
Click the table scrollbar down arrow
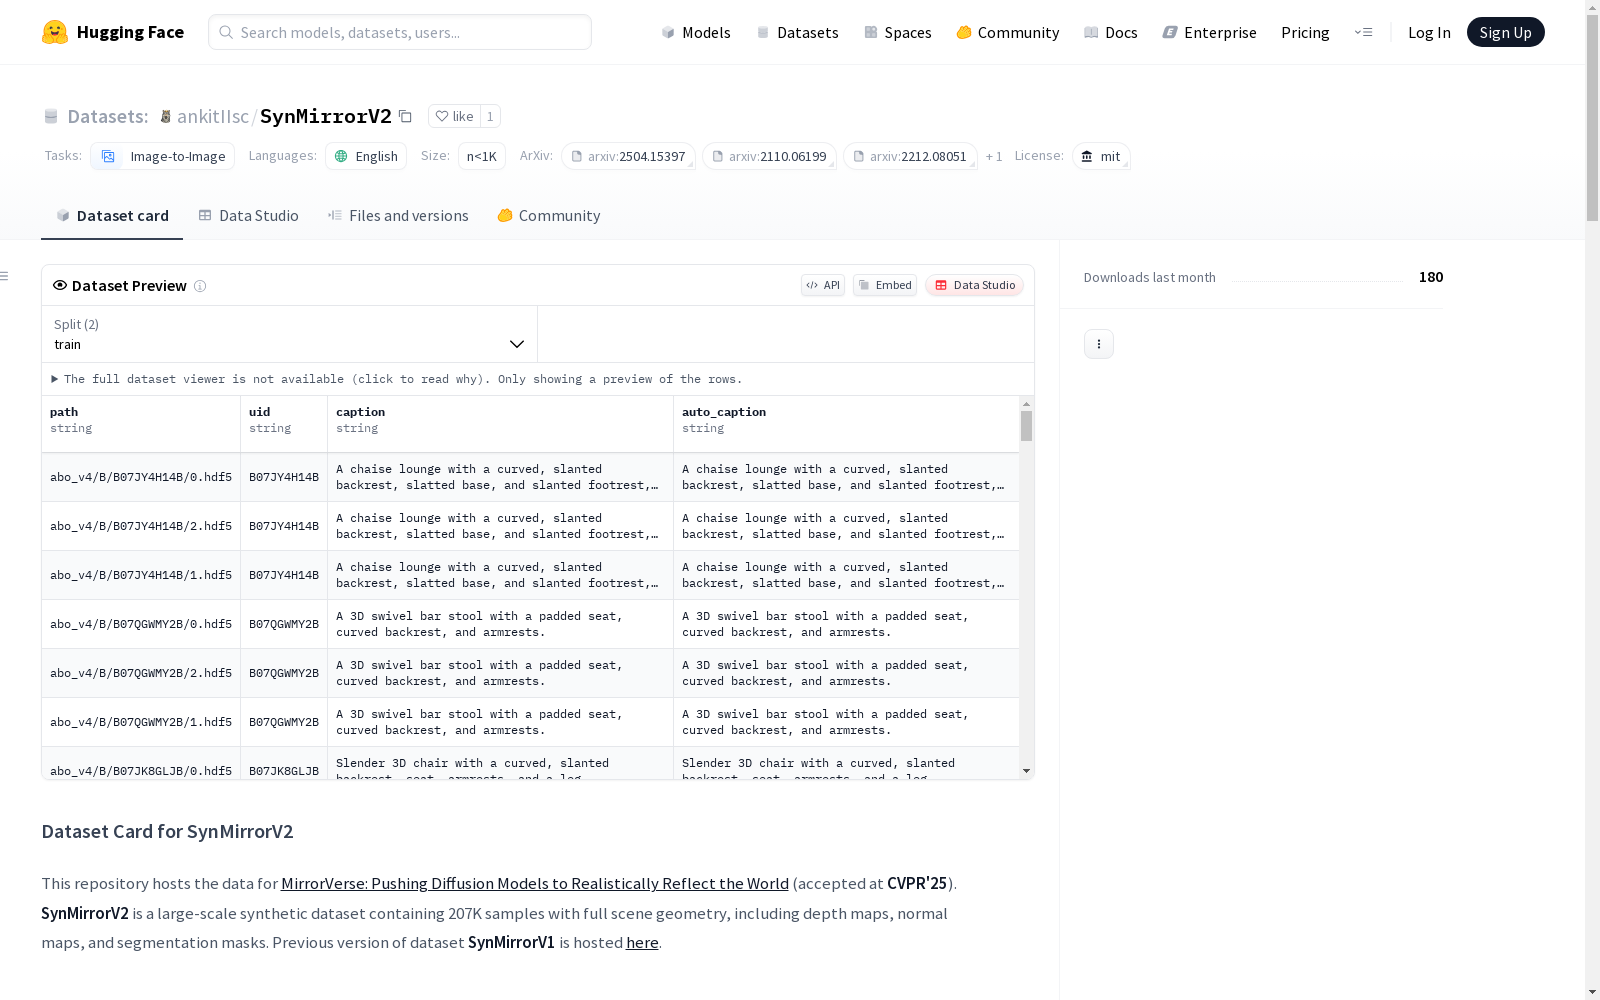1026,771
